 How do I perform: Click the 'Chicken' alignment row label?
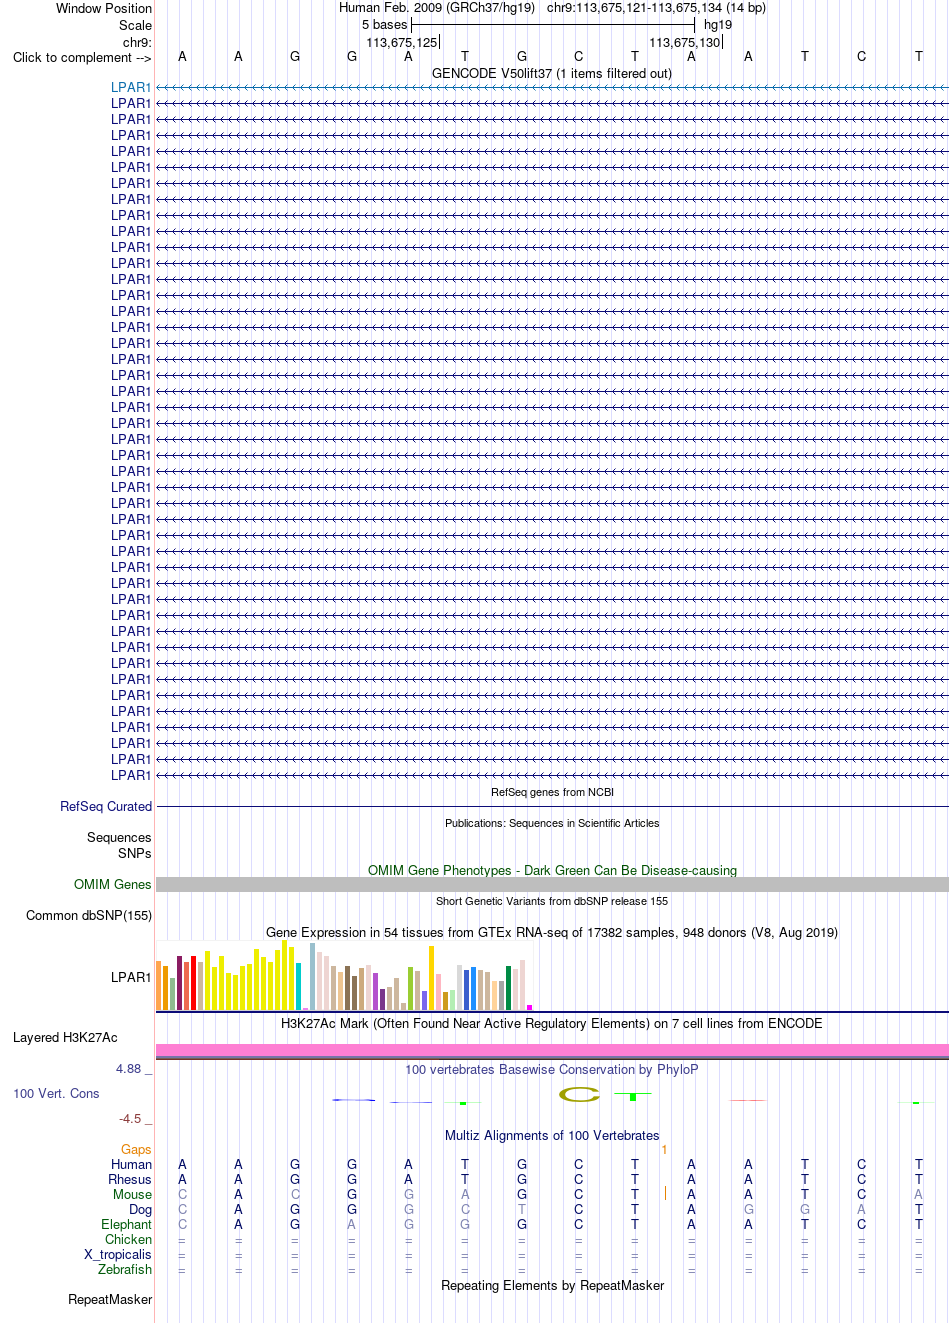coord(128,1239)
